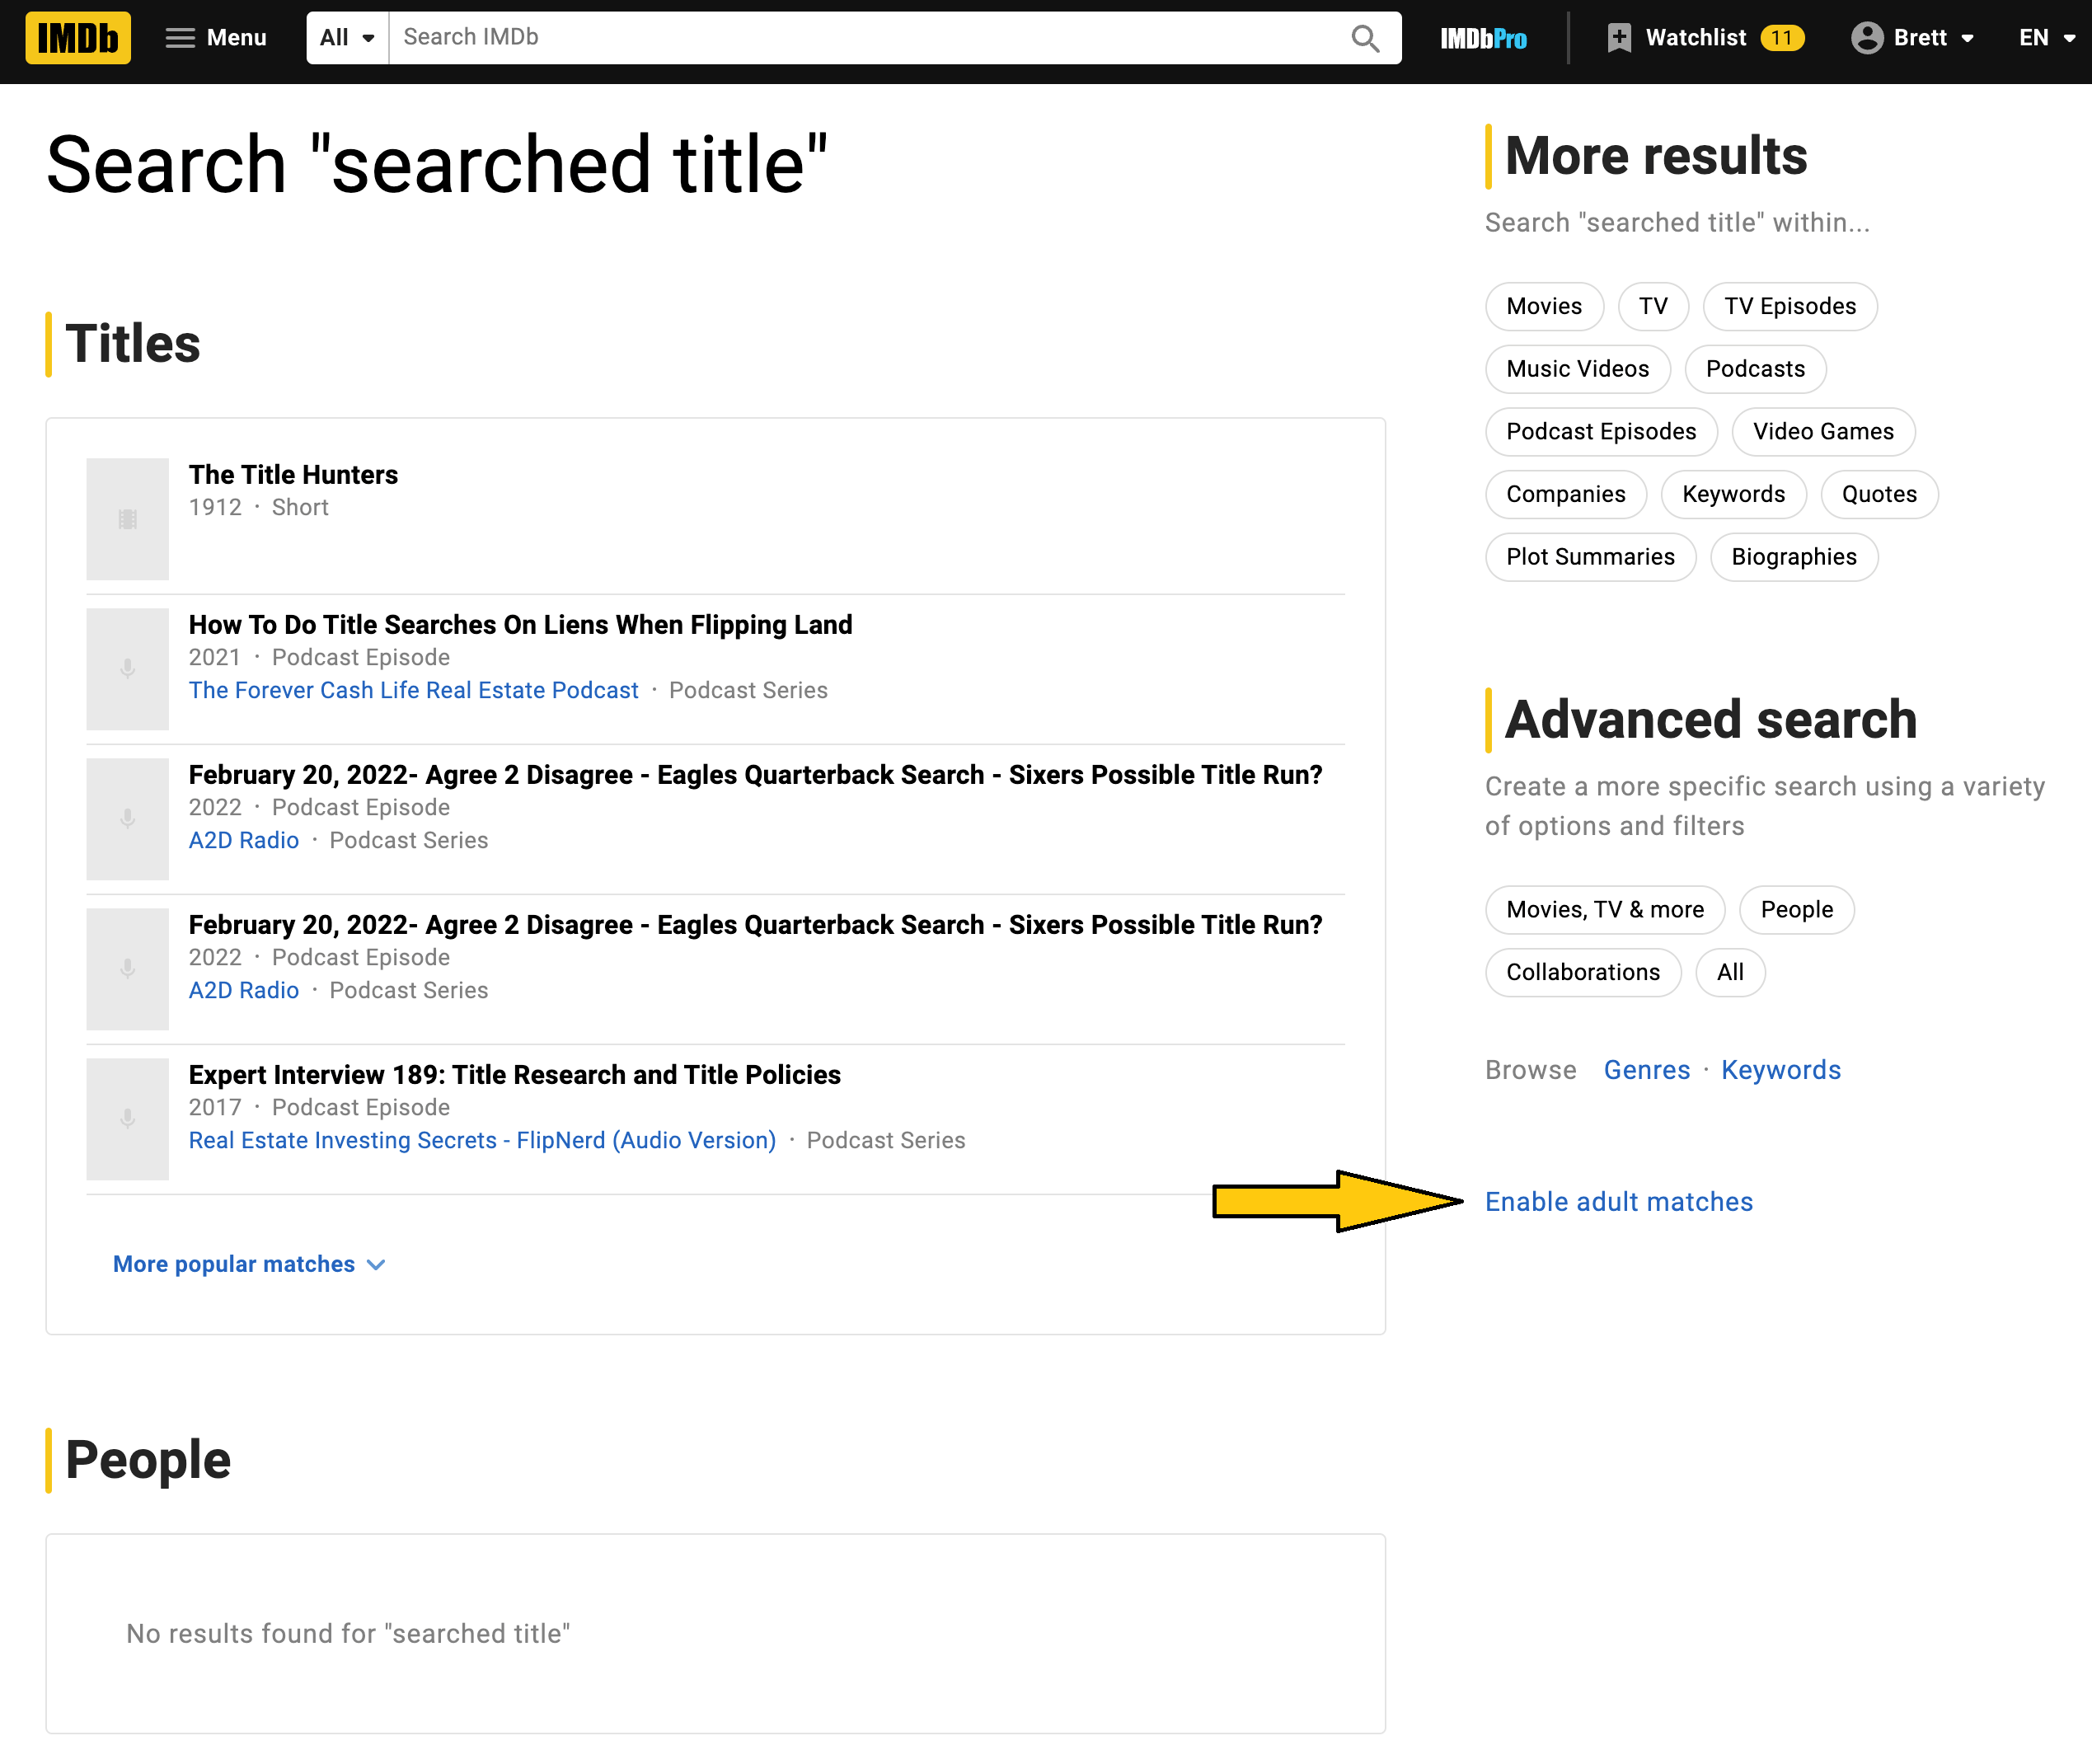Open the hamburger Menu icon

click(x=180, y=38)
